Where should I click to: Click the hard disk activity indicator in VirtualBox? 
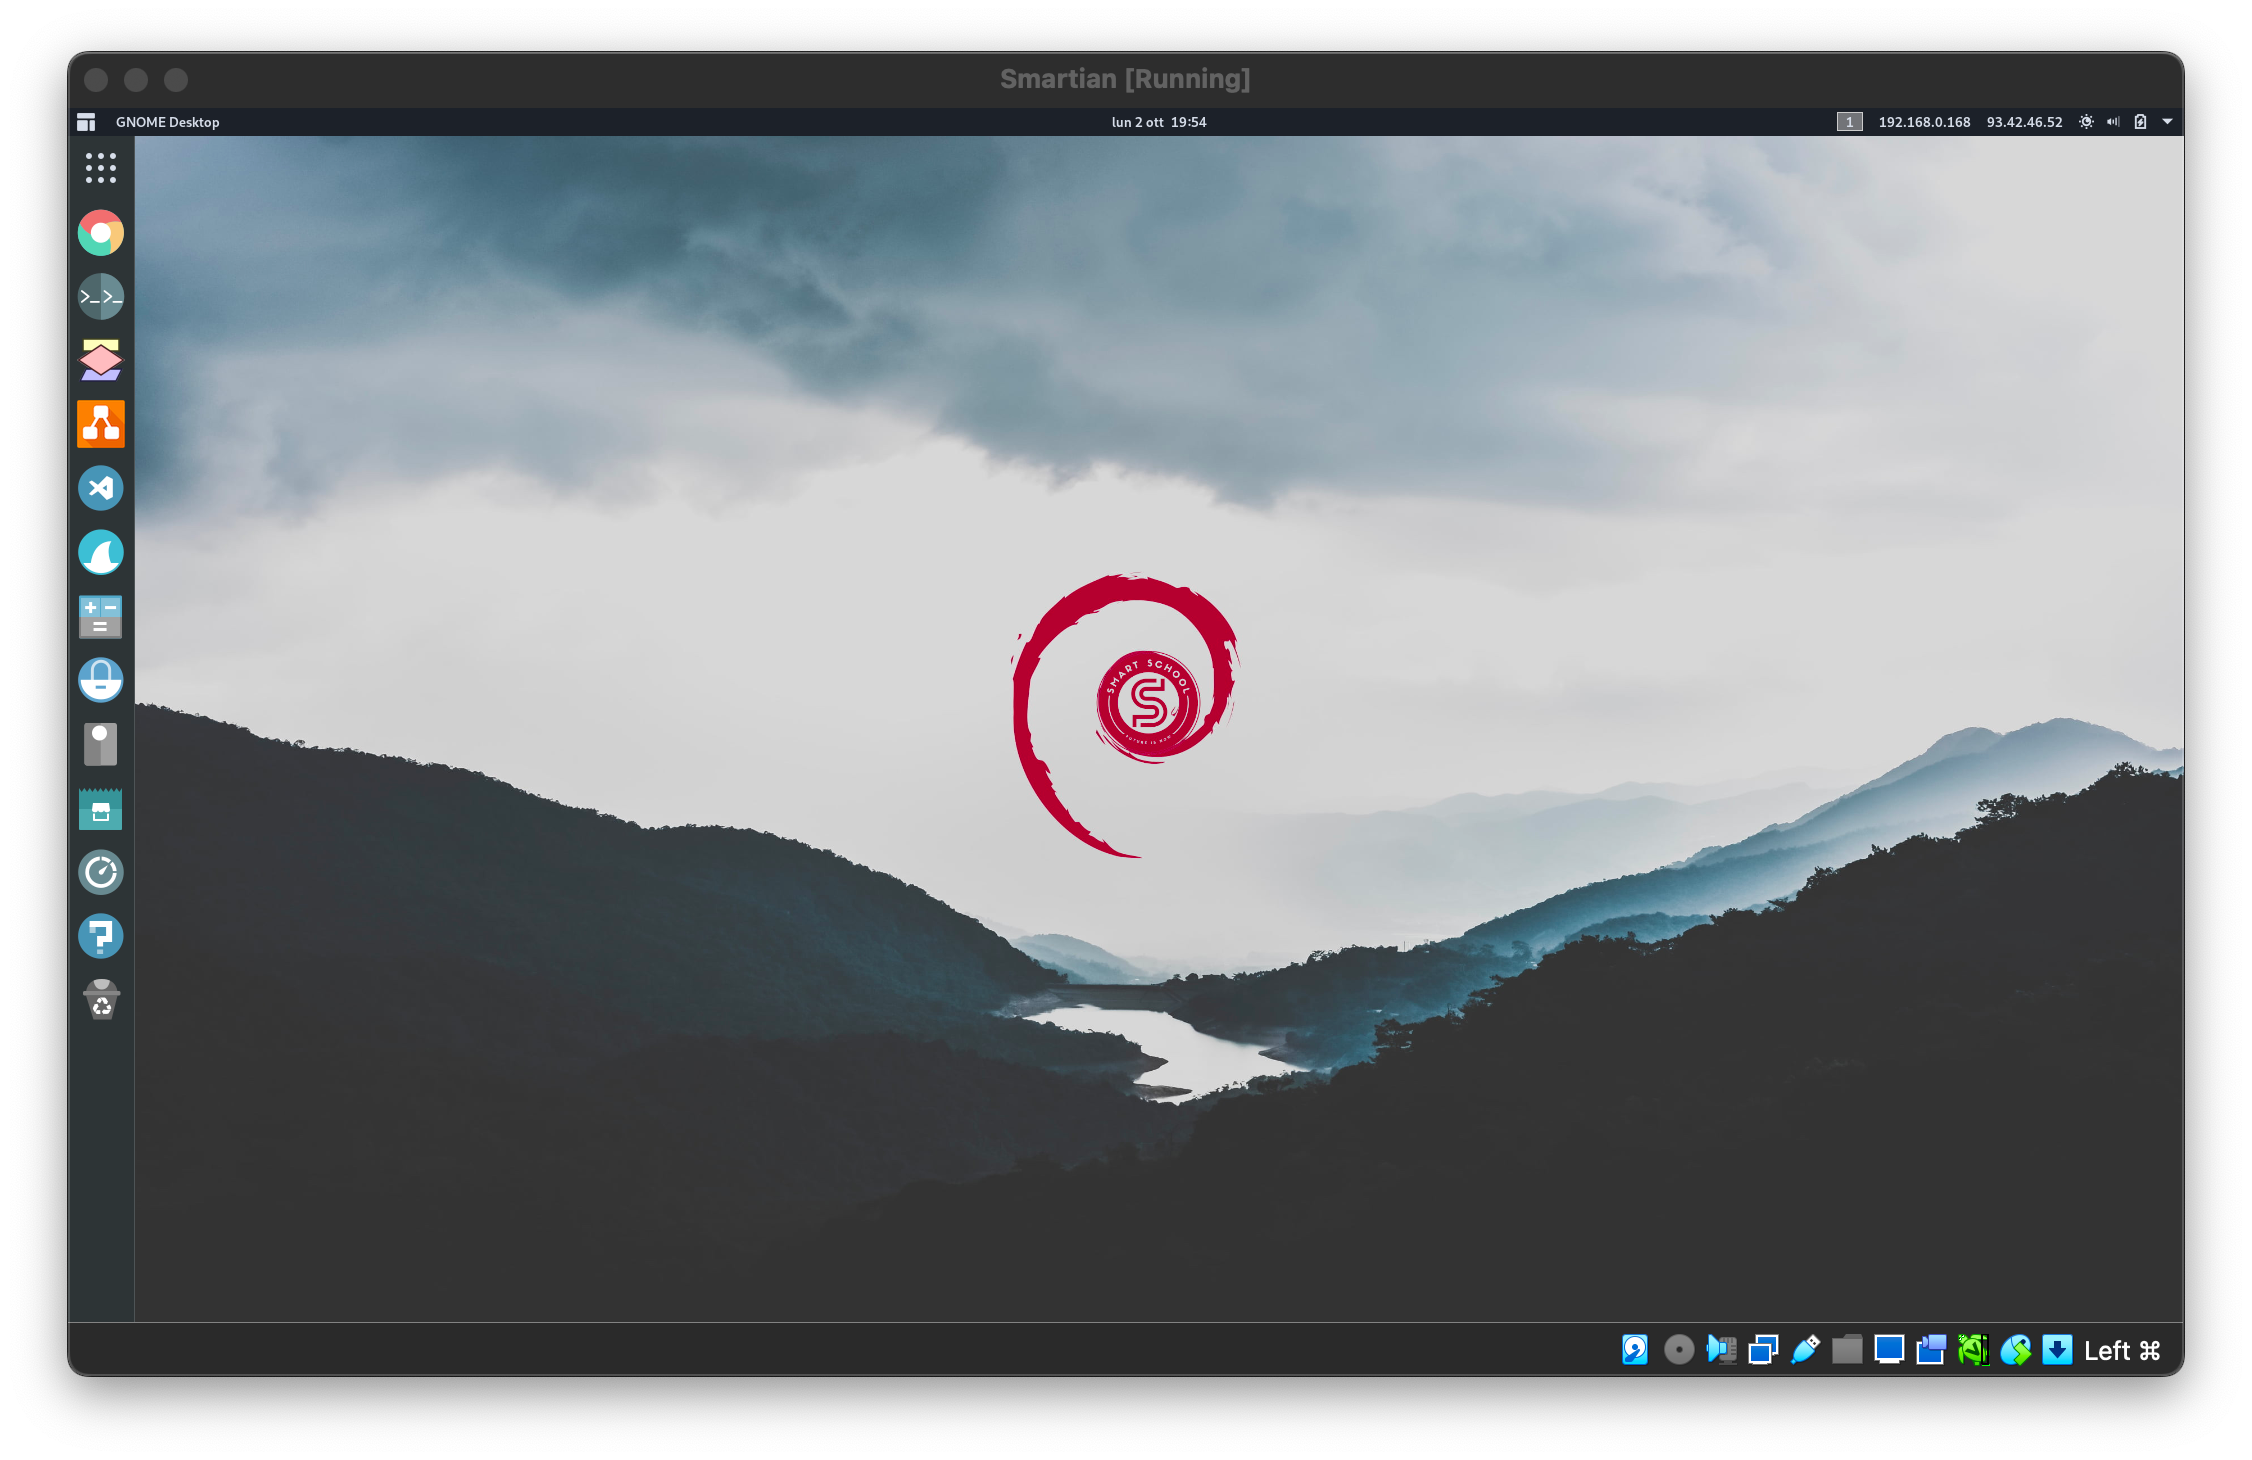click(x=1635, y=1350)
